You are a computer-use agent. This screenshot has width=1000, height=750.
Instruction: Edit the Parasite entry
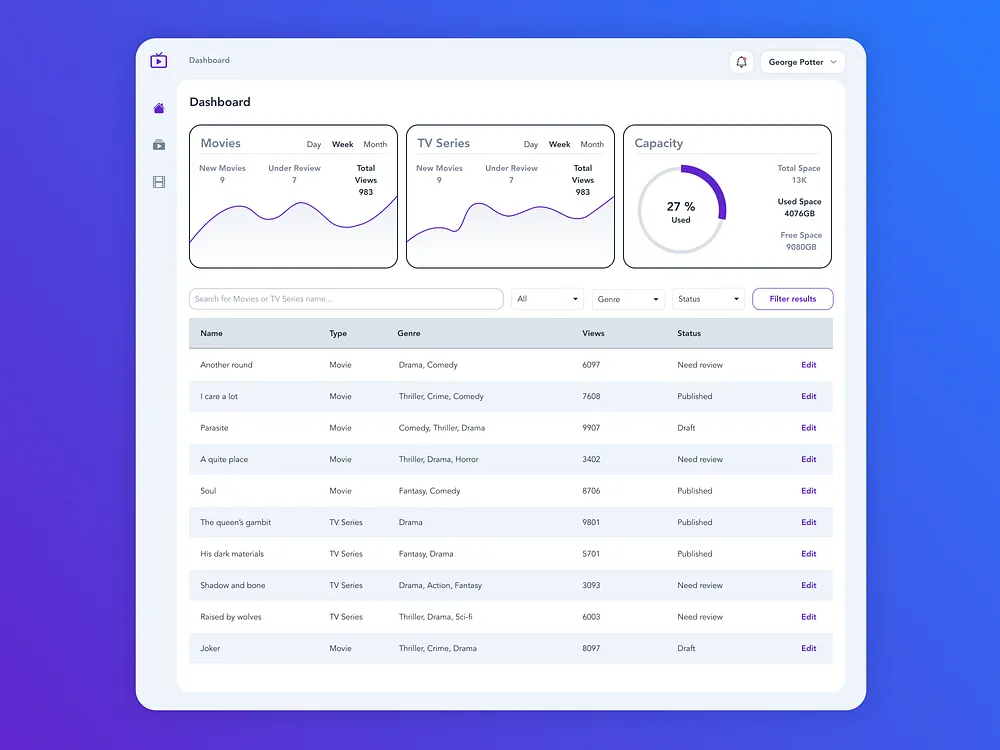(808, 427)
